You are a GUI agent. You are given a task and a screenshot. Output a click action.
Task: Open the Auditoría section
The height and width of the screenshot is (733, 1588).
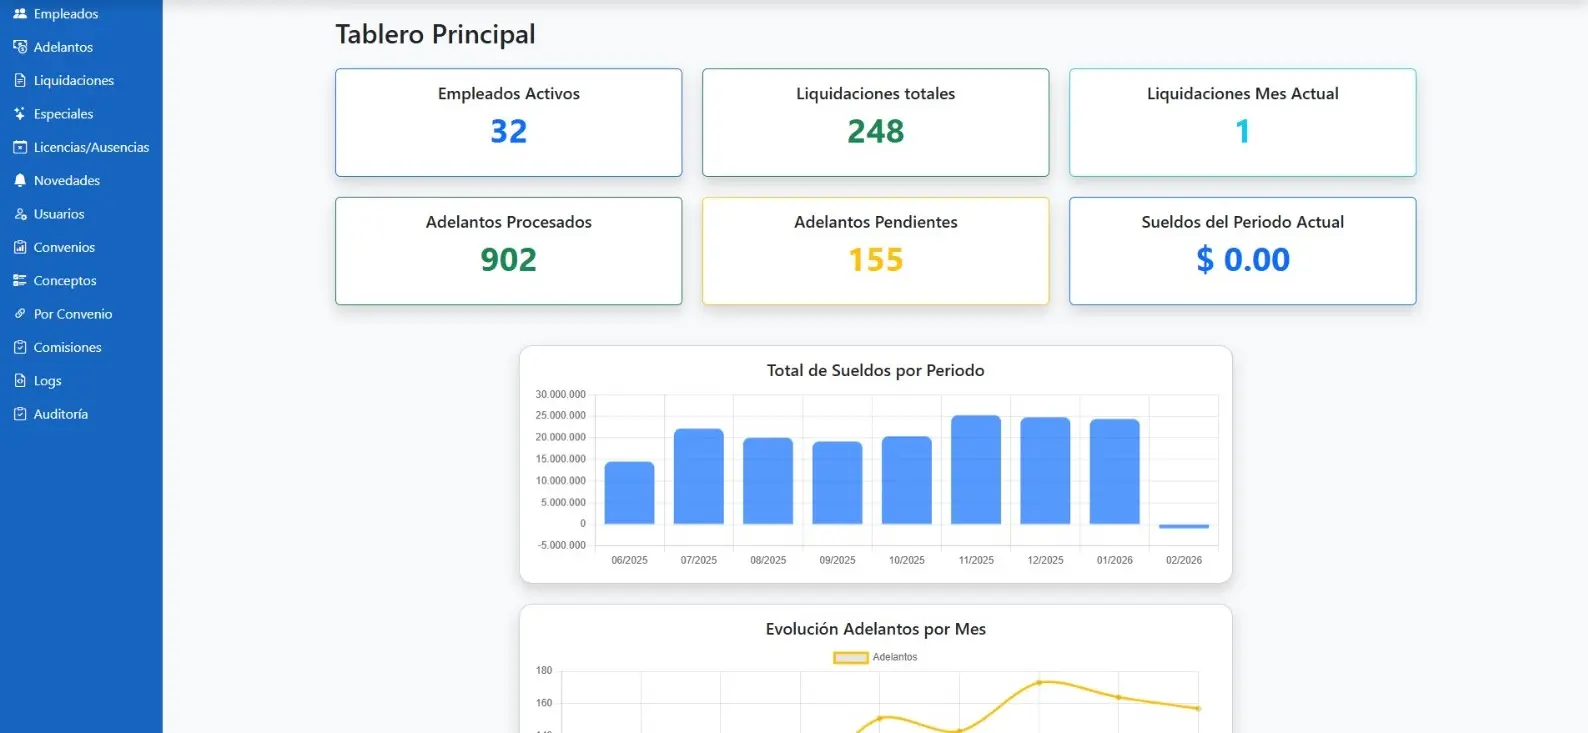(x=60, y=414)
